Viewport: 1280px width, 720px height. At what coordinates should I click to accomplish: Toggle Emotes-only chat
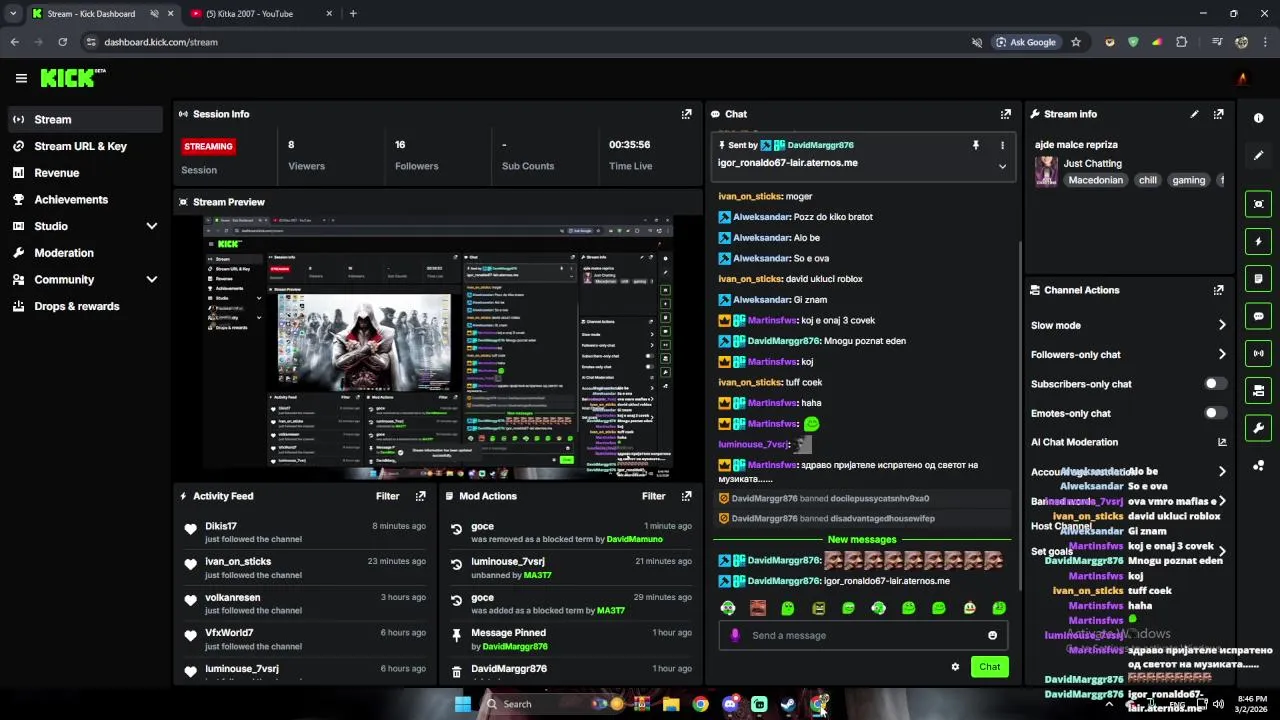click(1215, 413)
